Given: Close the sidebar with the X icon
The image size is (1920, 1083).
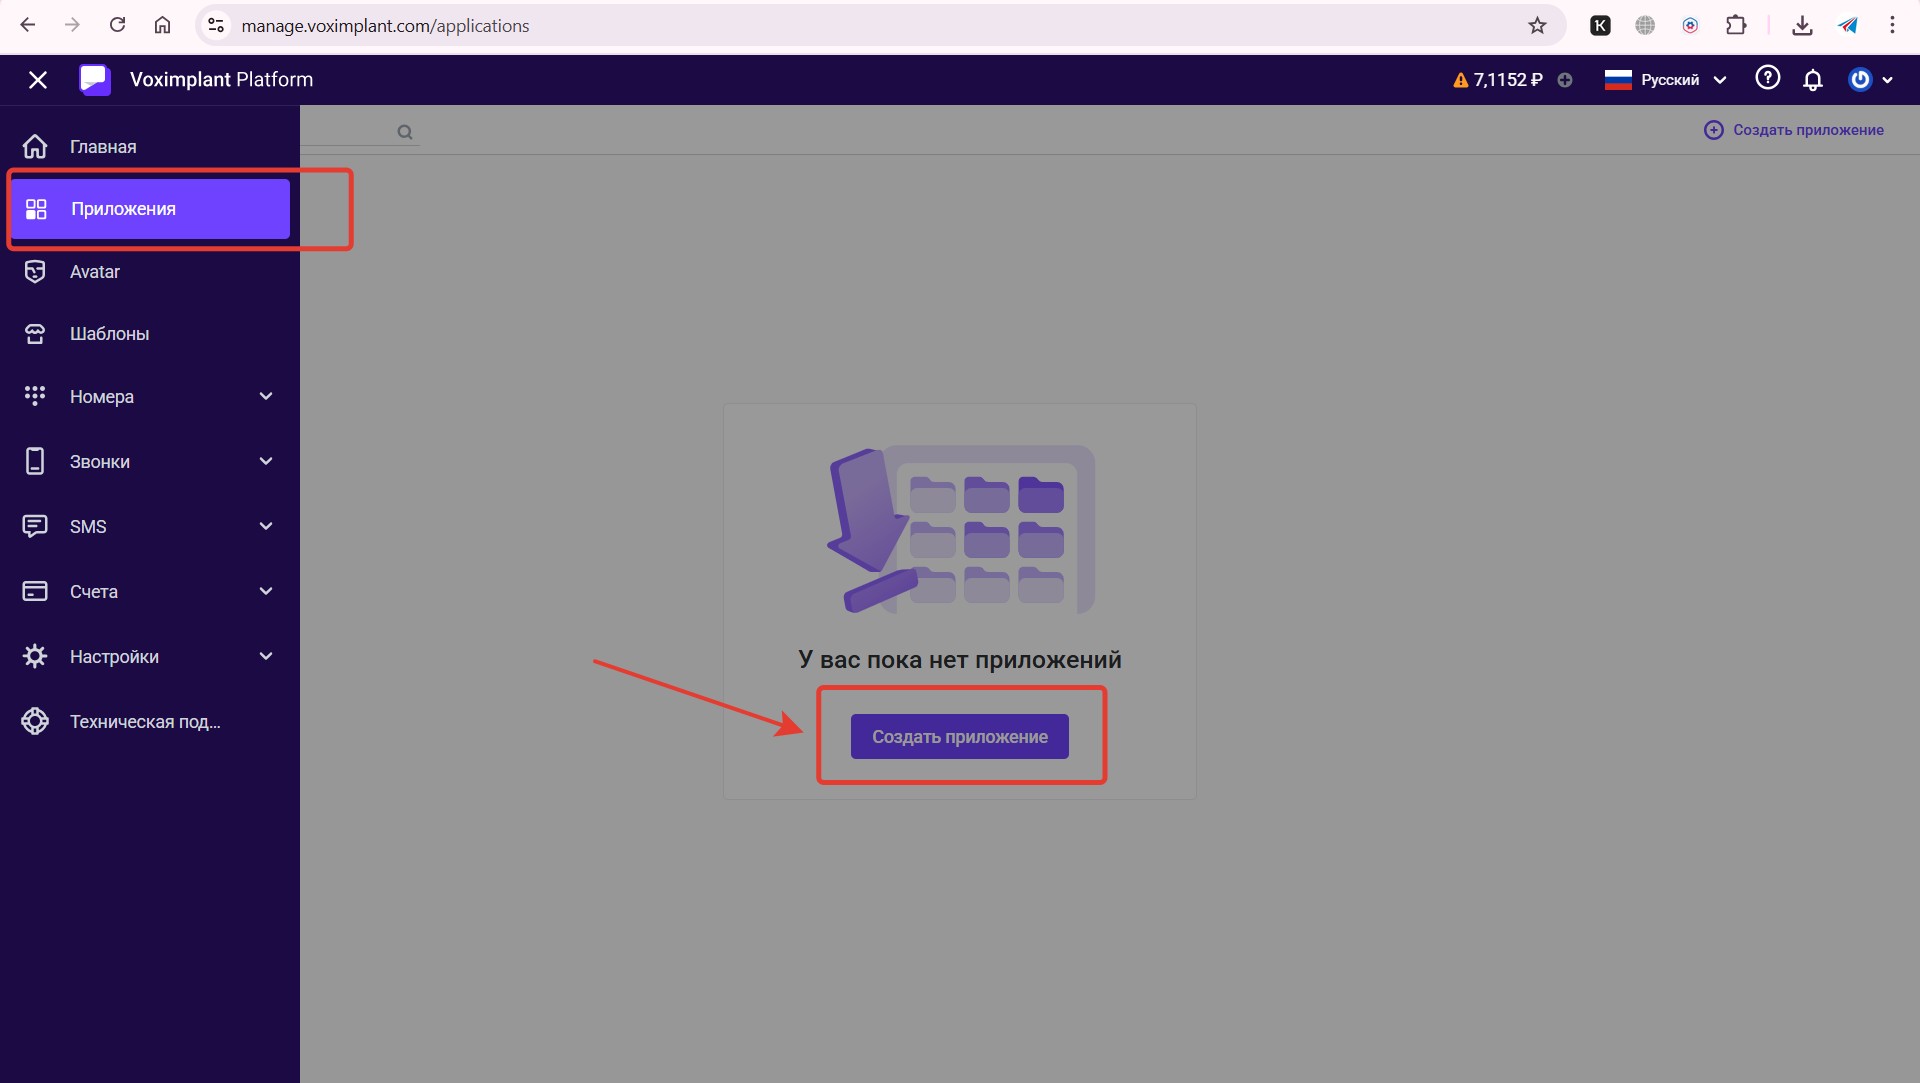Looking at the screenshot, I should pos(38,80).
